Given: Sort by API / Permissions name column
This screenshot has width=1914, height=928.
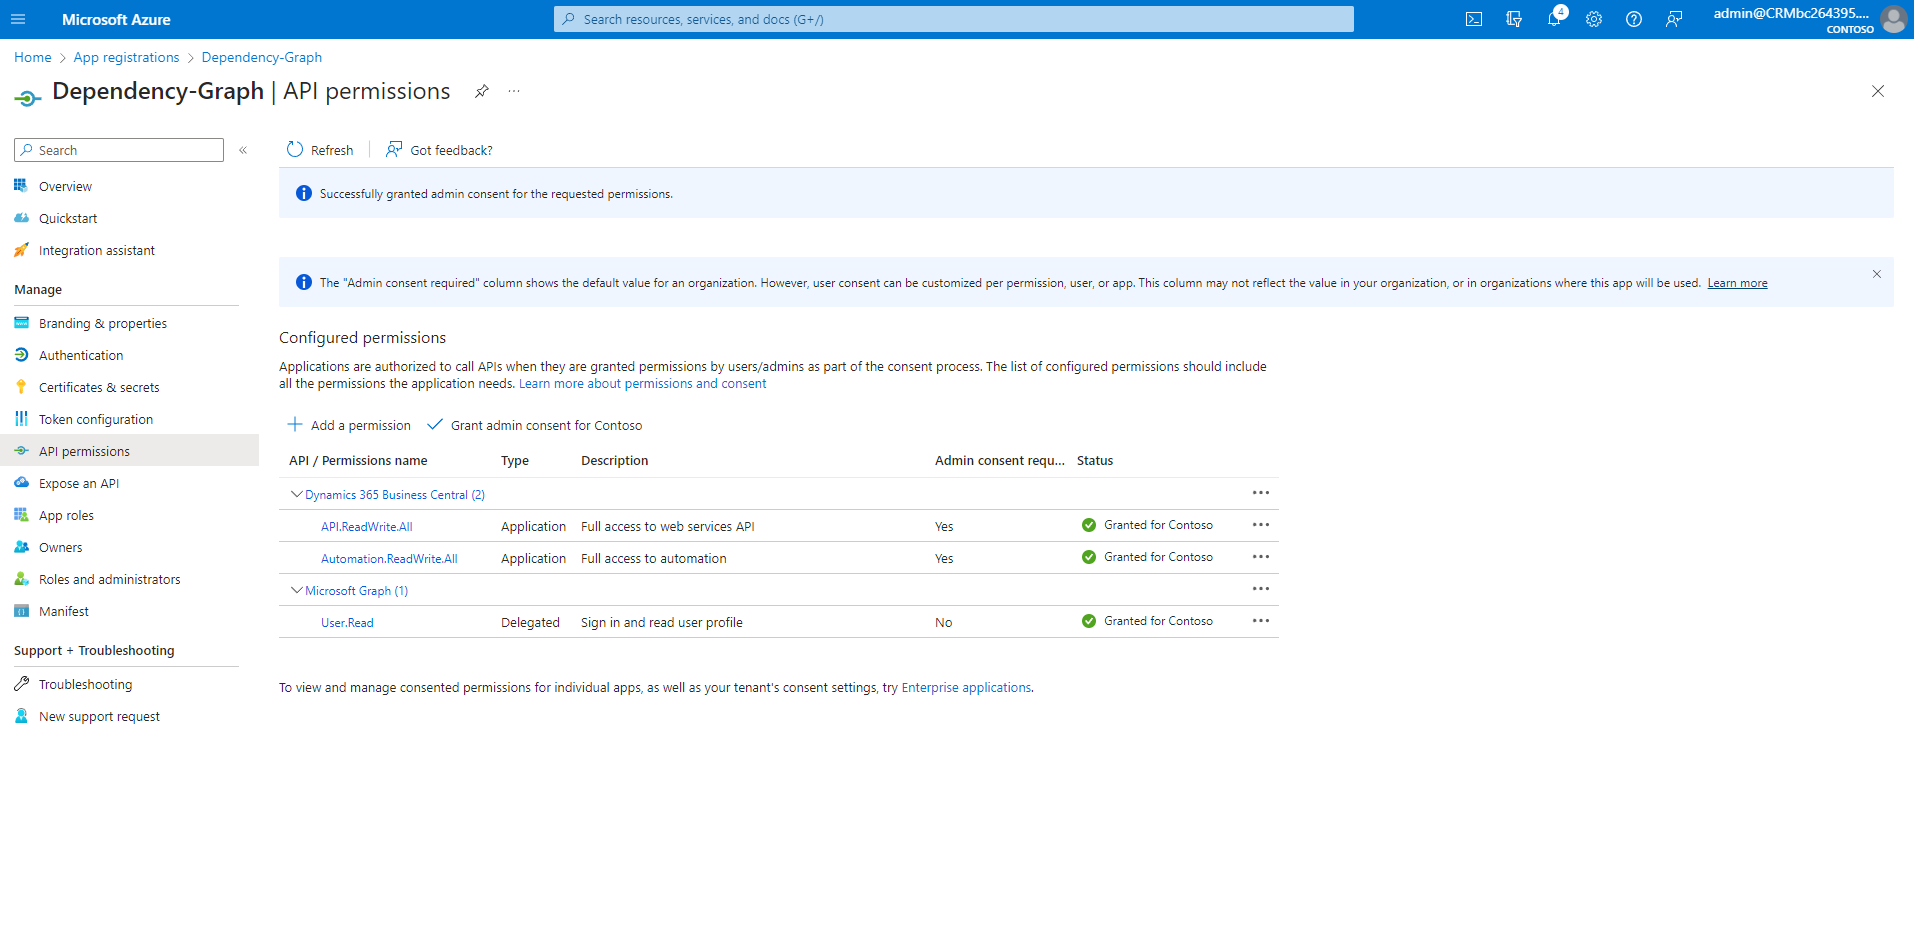Looking at the screenshot, I should coord(358,461).
